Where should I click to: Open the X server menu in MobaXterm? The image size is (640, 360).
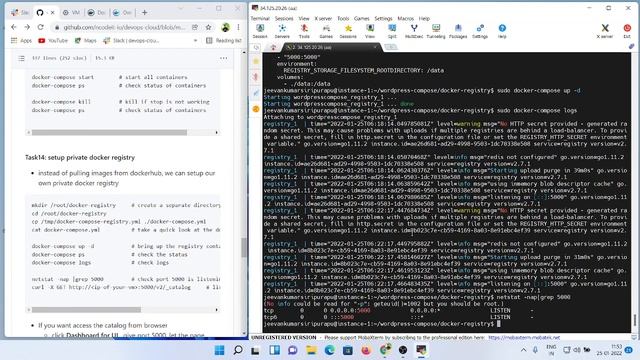pyautogui.click(x=323, y=18)
